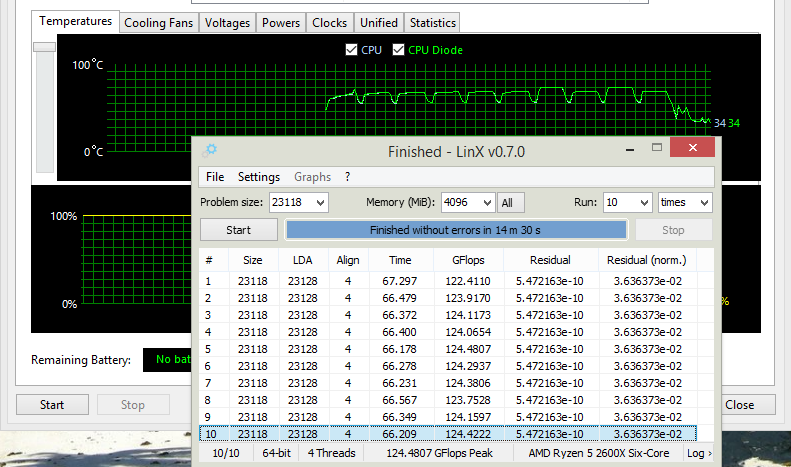Viewport: 791px width, 467px height.
Task: Open the LinX Settings menu
Action: (x=259, y=177)
